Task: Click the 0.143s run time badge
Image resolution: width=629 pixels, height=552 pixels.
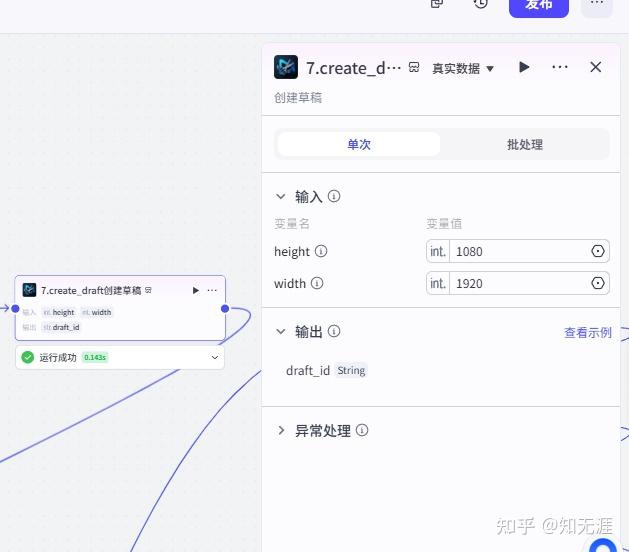Action: (95, 357)
